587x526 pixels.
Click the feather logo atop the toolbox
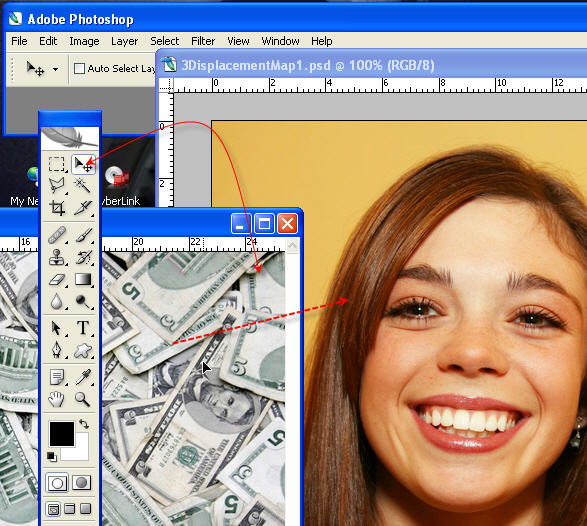pyautogui.click(x=70, y=138)
